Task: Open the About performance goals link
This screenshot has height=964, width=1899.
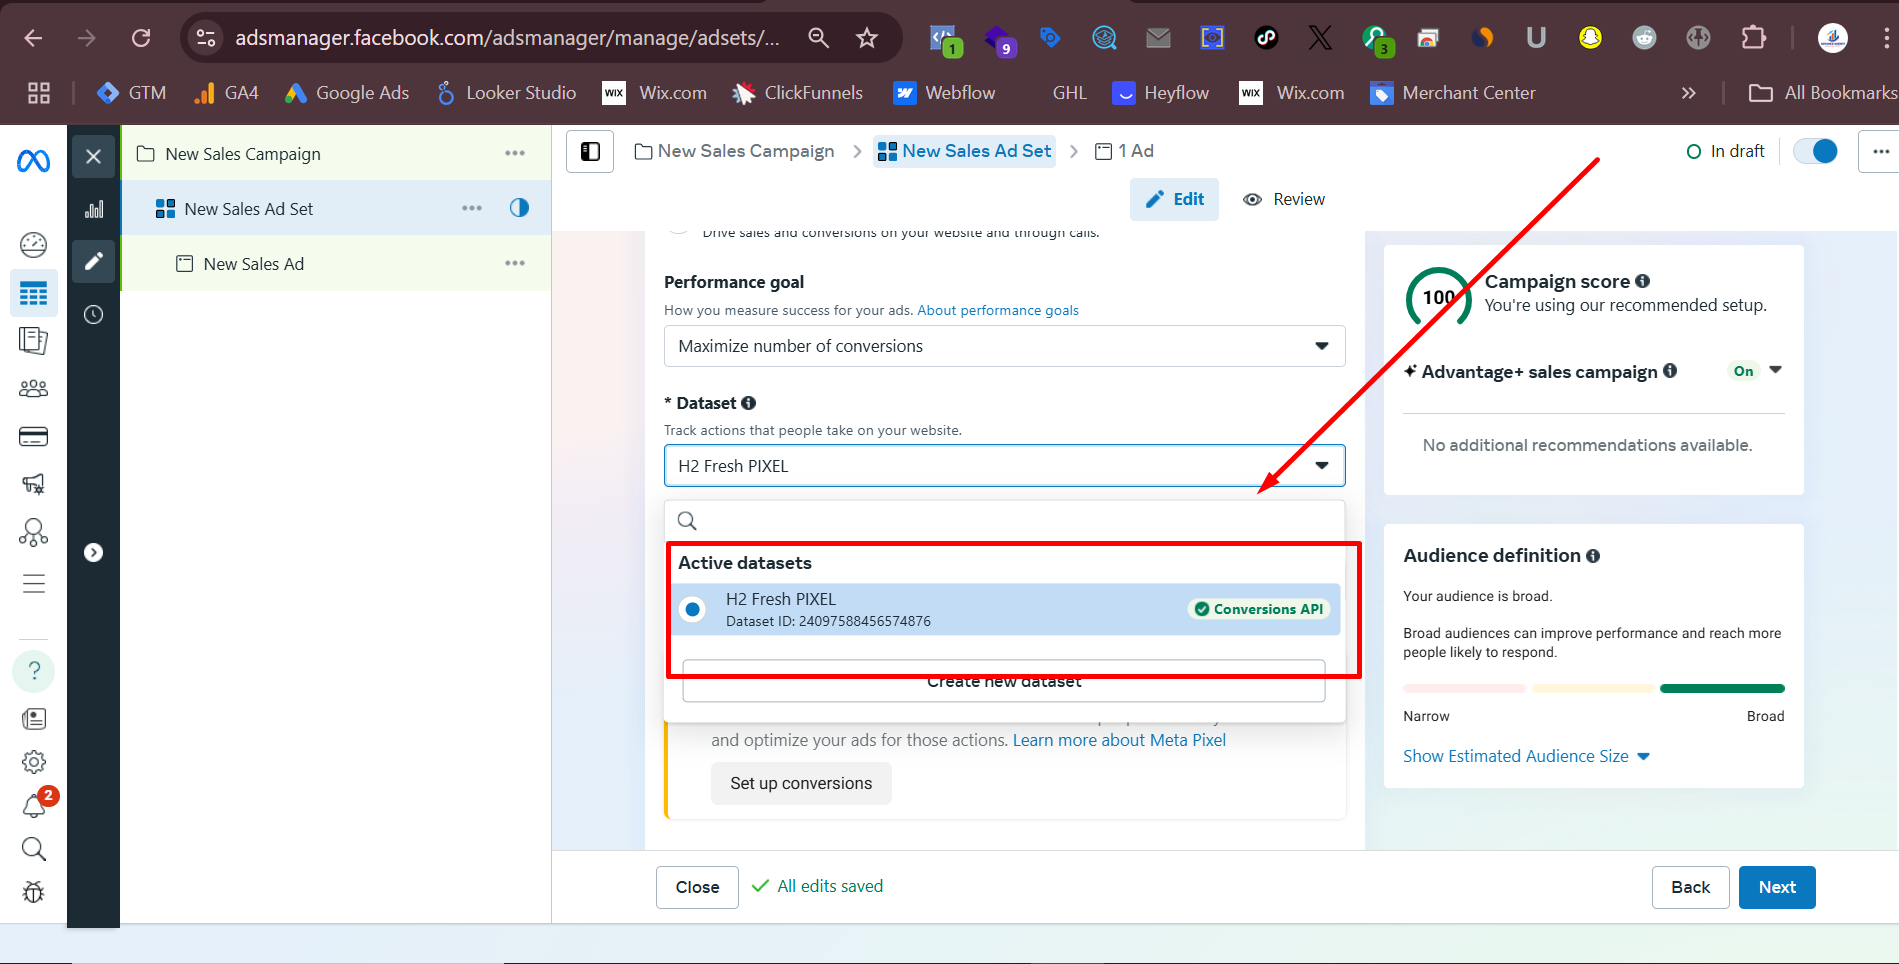Action: (x=997, y=311)
